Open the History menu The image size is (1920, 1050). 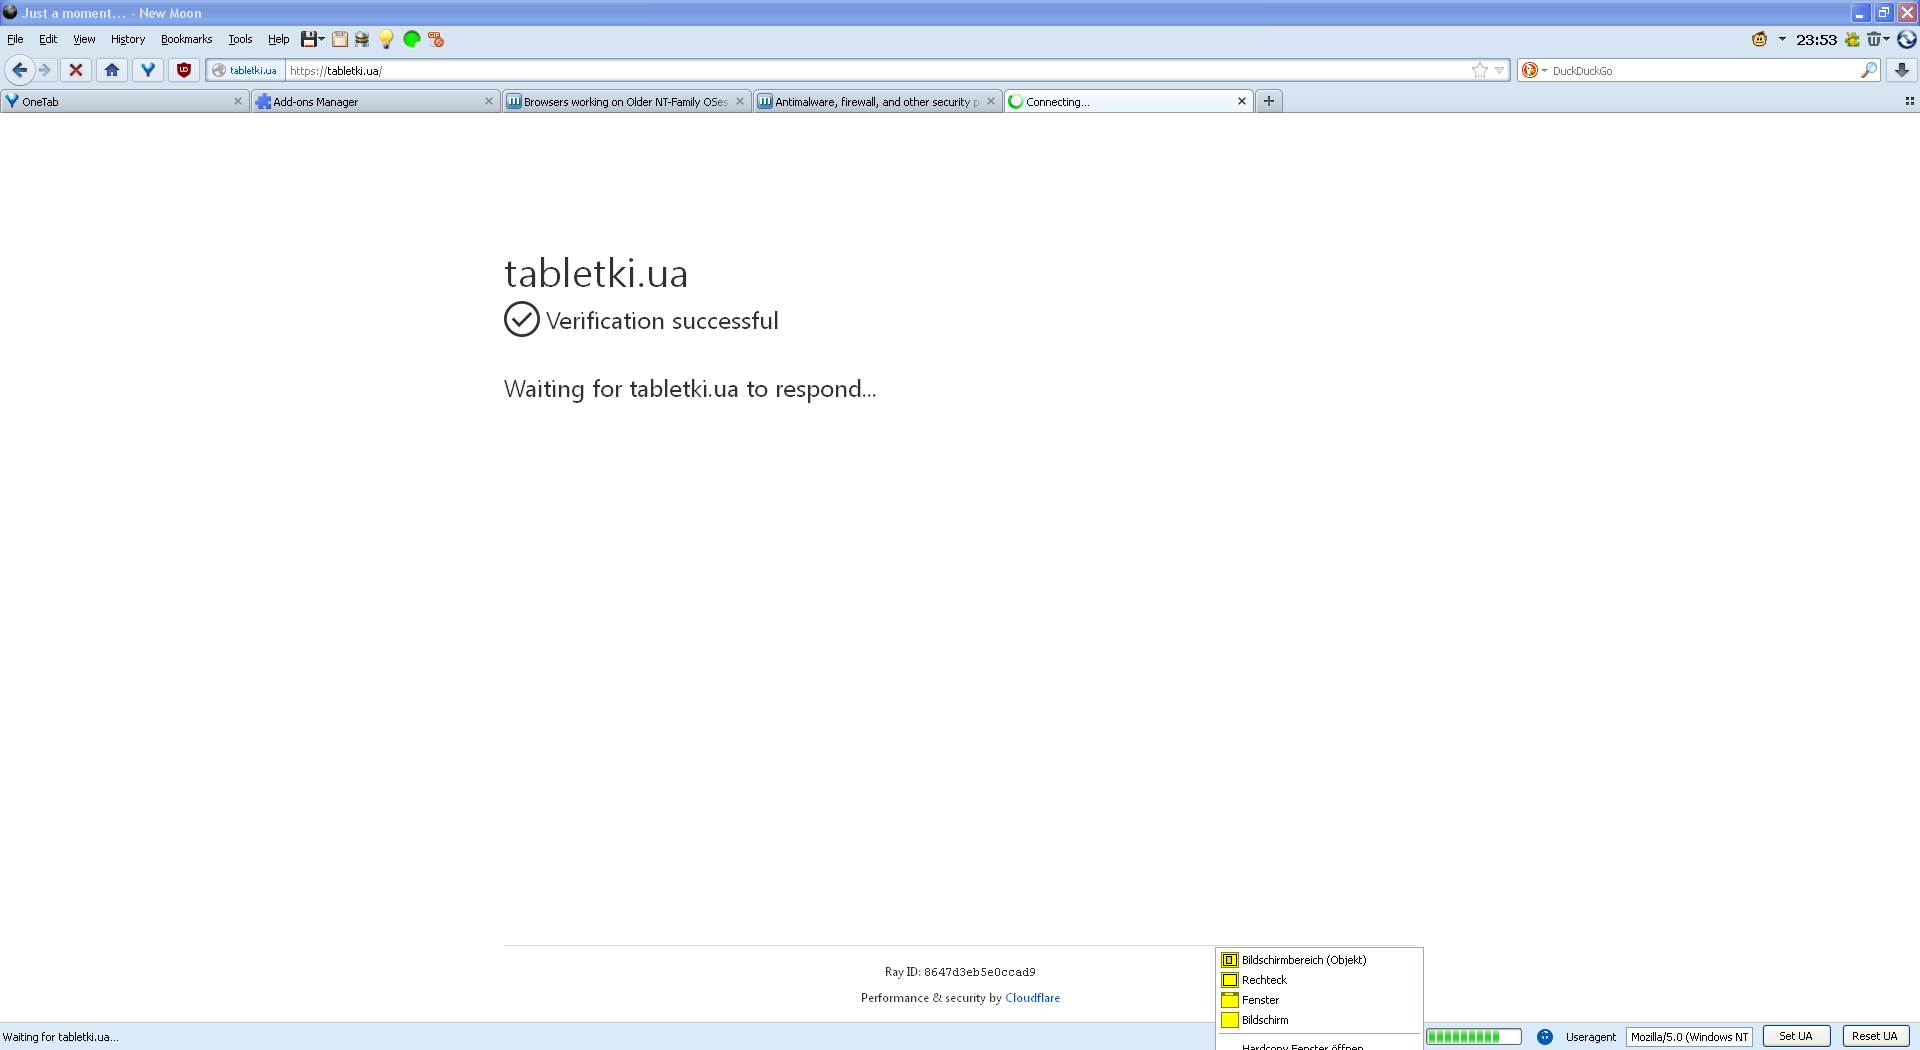coord(128,39)
